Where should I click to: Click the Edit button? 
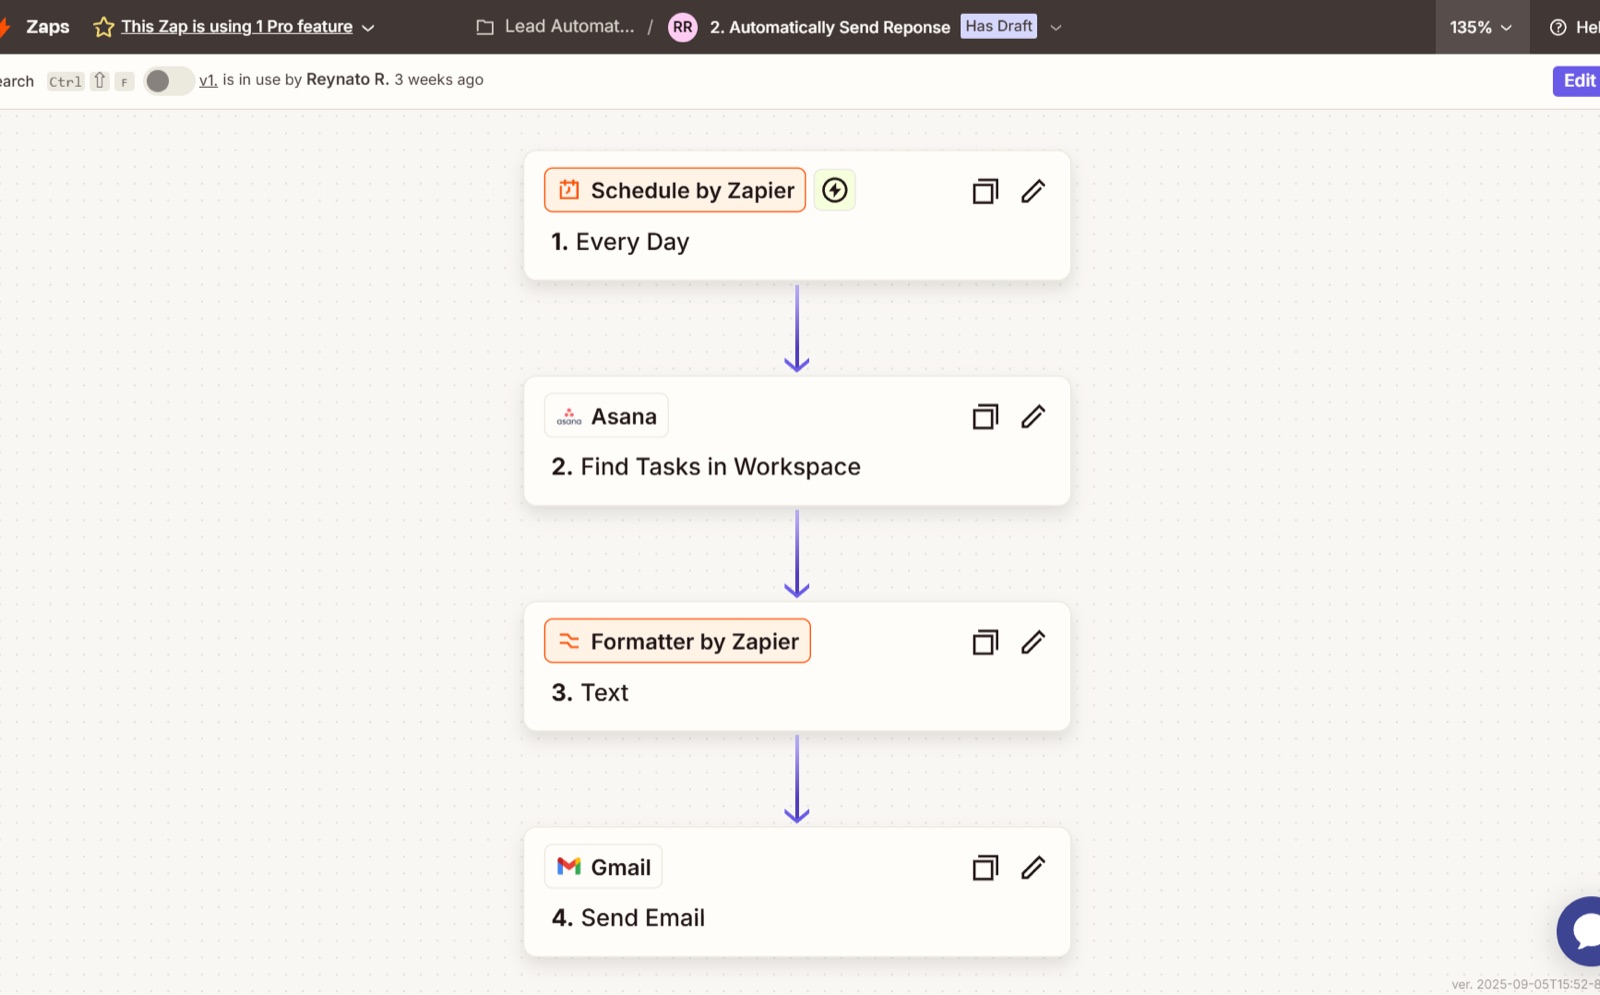1577,81
